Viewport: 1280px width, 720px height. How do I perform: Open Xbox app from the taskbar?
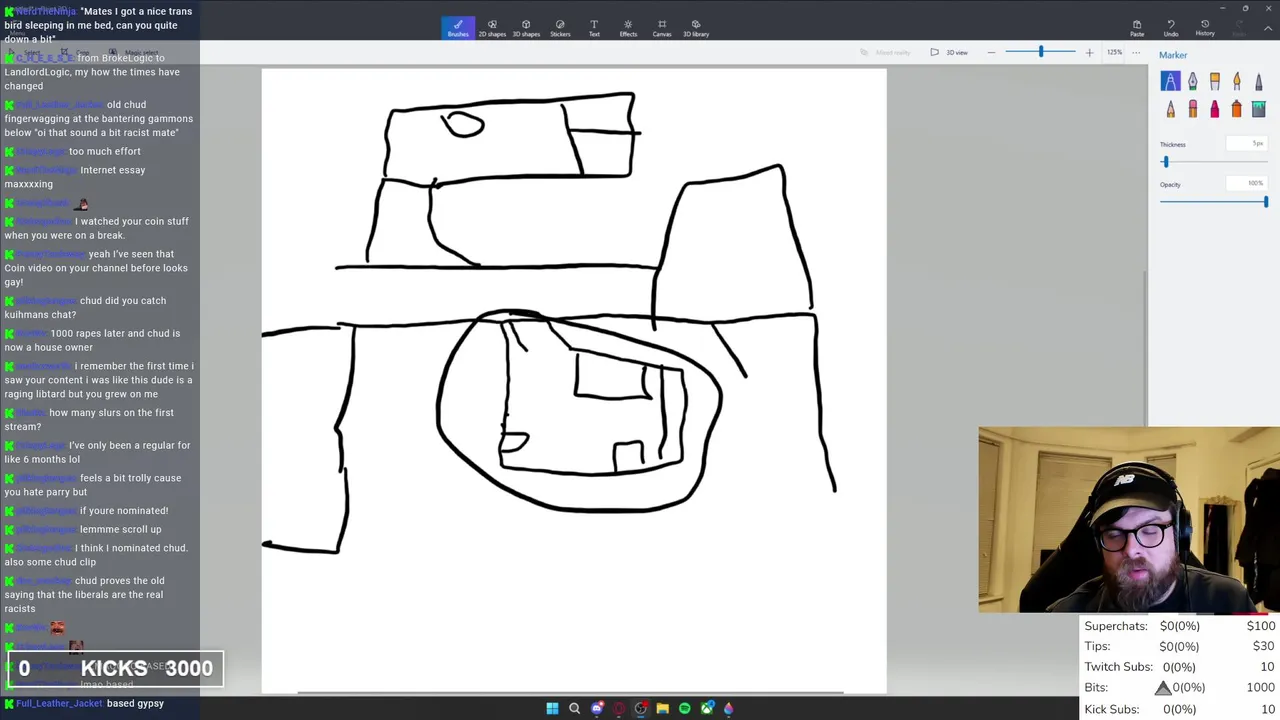(x=707, y=709)
